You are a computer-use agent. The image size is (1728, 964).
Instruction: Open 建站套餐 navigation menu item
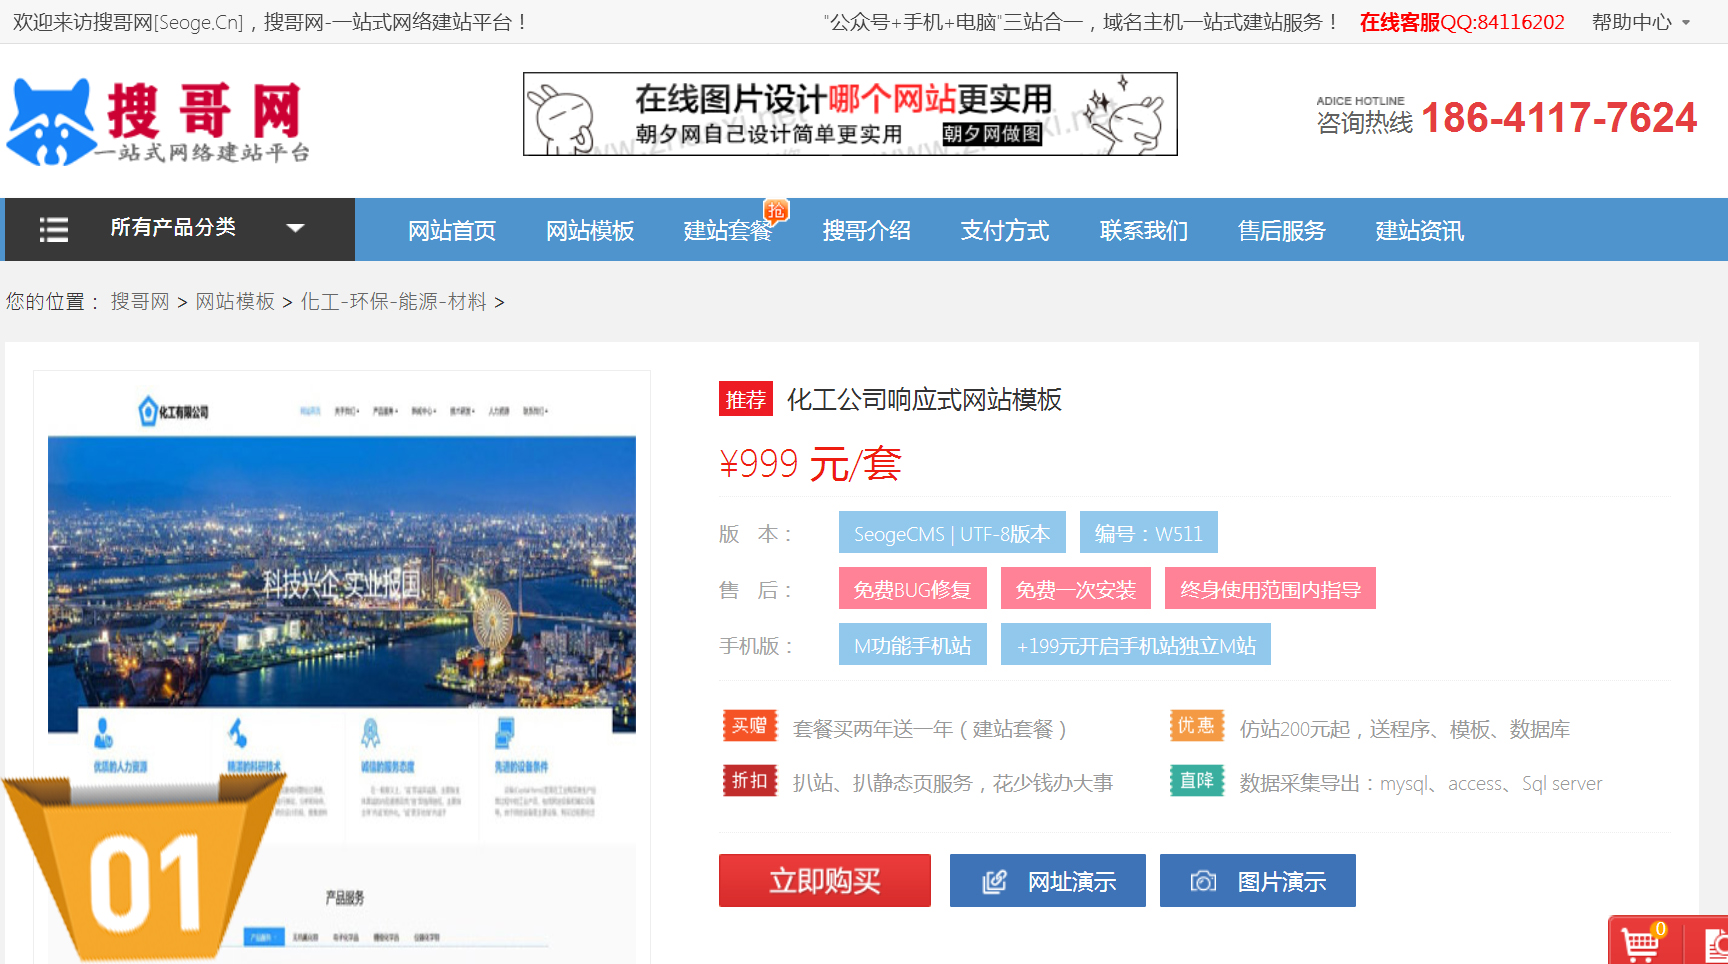[x=728, y=231]
